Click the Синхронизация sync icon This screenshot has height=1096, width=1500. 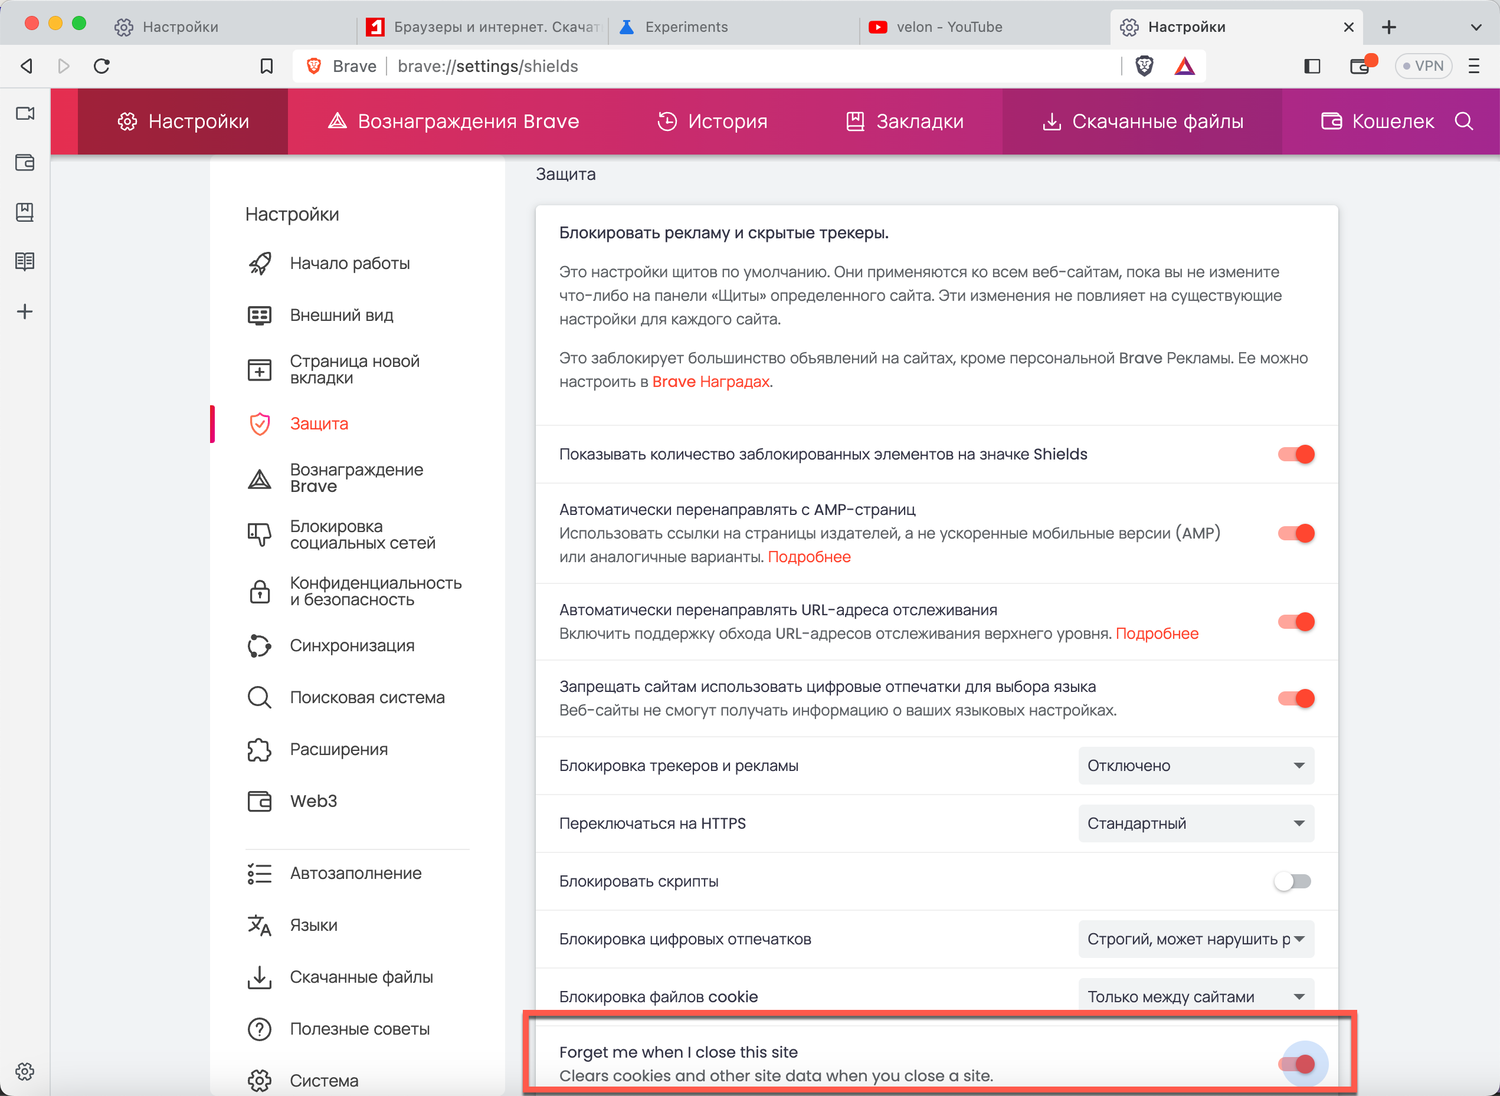point(259,646)
